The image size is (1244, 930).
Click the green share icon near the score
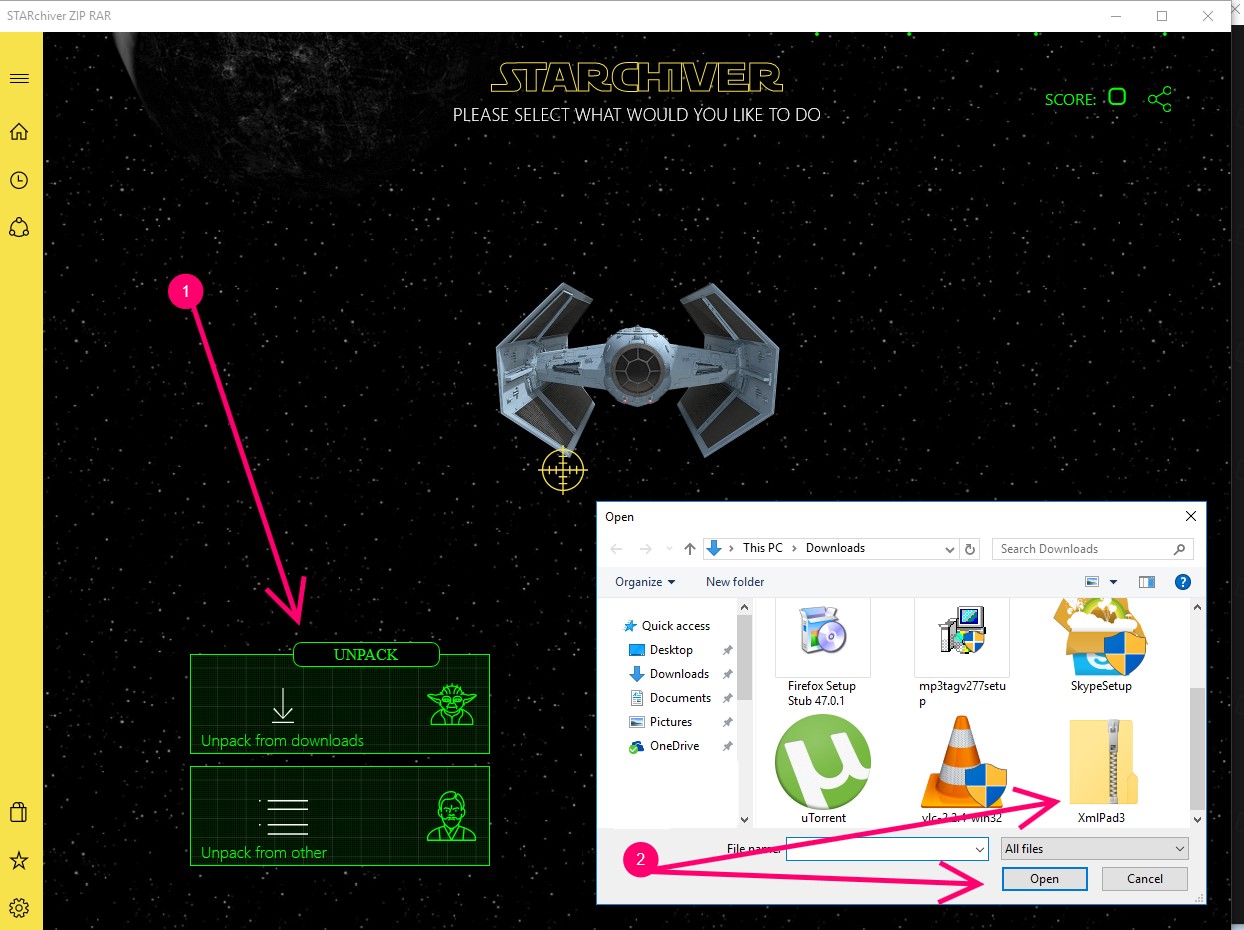pos(1160,99)
